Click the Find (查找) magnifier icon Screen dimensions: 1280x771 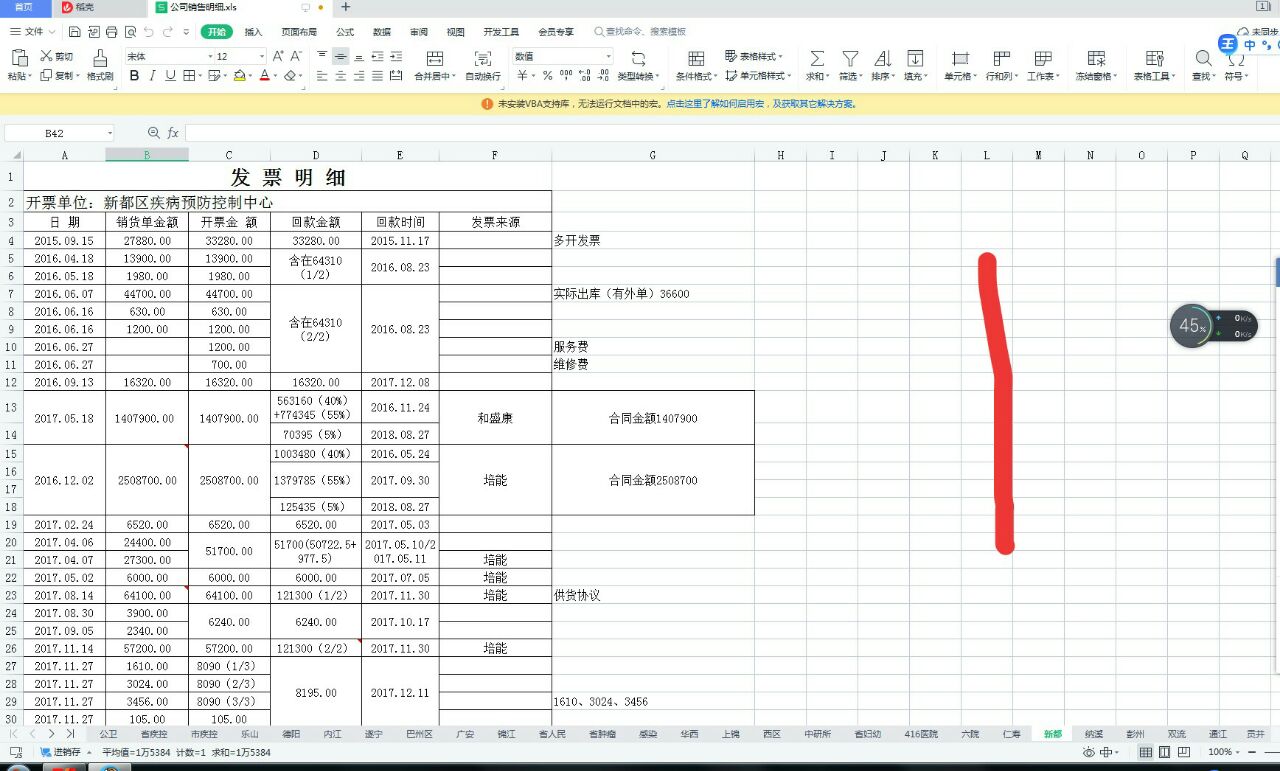tap(1203, 59)
